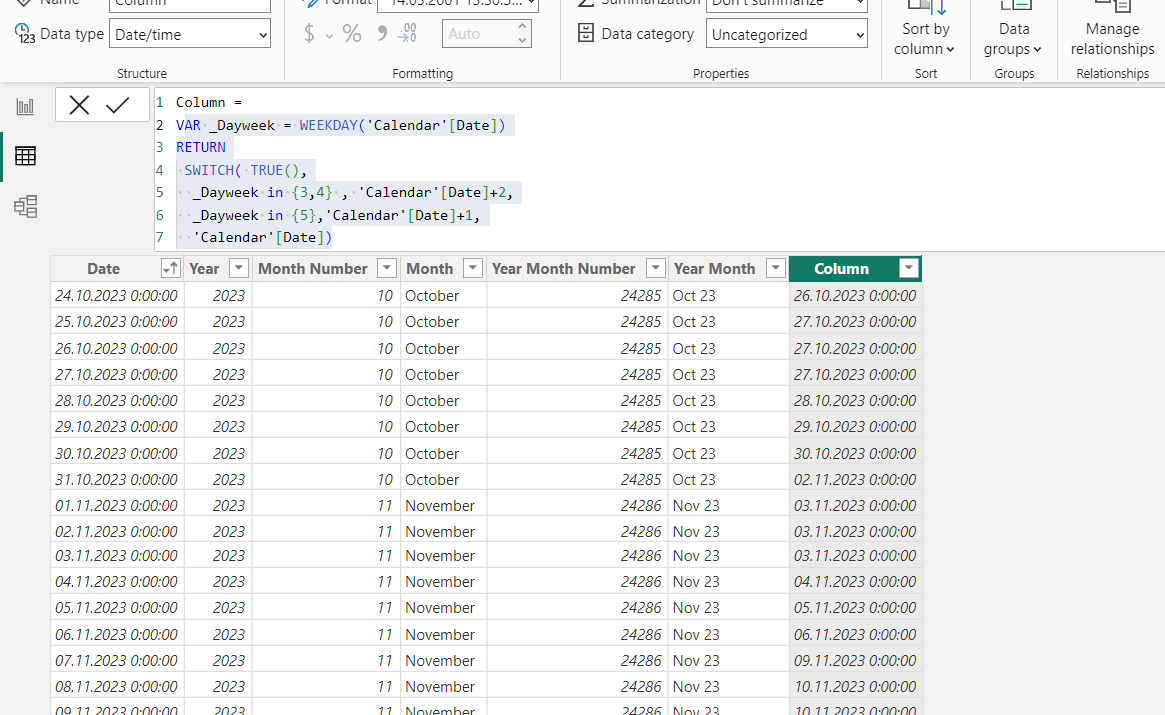Toggle the thousands separator comma icon
The image size is (1165, 715).
[382, 33]
